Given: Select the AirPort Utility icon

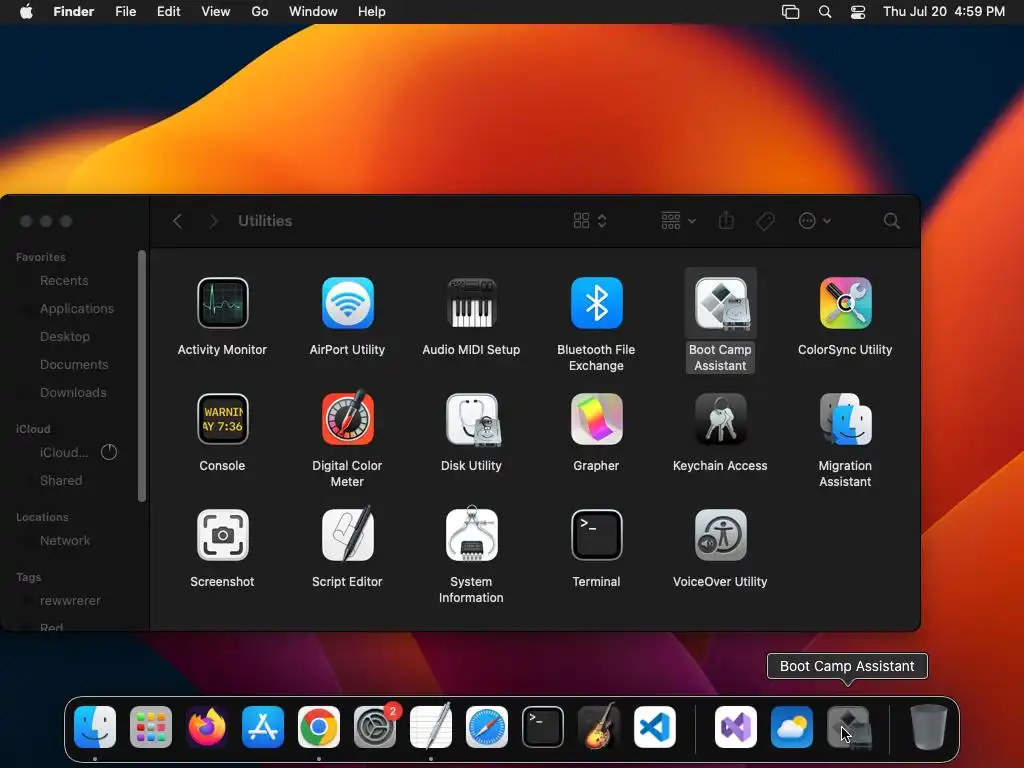Looking at the screenshot, I should pyautogui.click(x=347, y=302).
